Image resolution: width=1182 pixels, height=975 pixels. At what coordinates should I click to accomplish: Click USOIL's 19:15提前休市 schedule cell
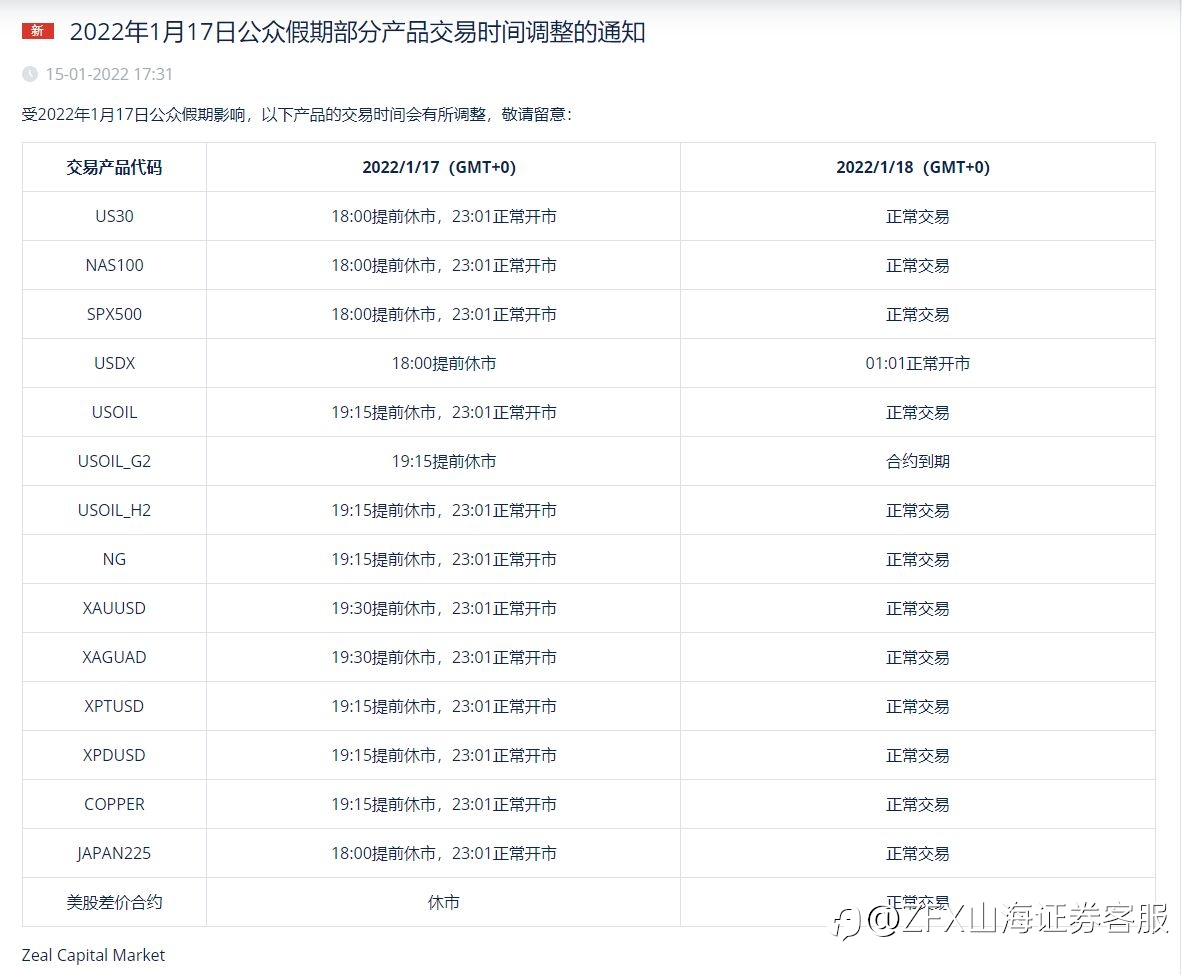point(444,412)
